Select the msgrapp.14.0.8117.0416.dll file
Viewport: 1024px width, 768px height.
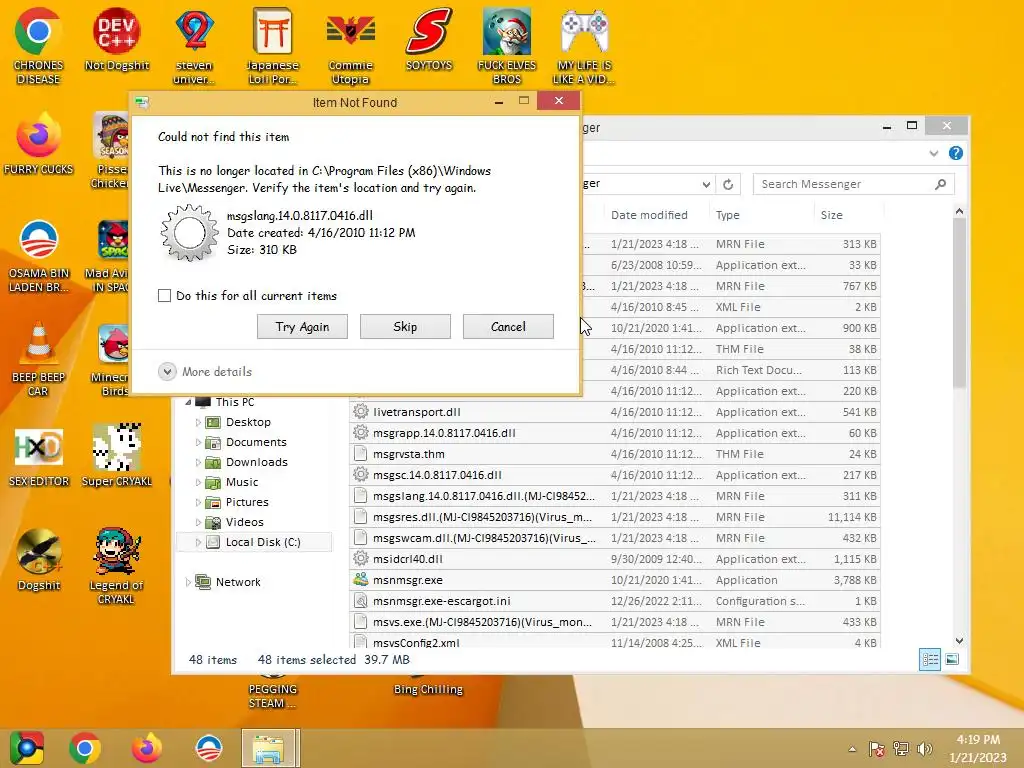click(x=615, y=433)
